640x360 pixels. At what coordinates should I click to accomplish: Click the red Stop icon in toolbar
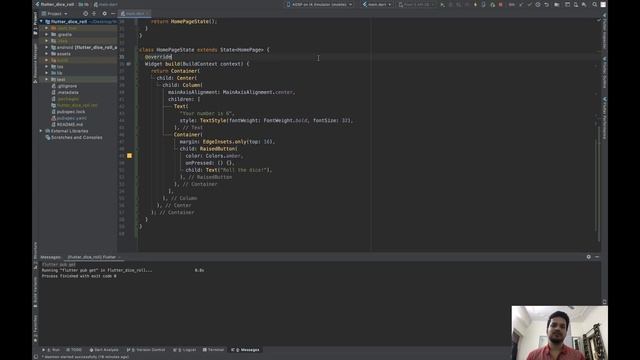[x=501, y=4]
